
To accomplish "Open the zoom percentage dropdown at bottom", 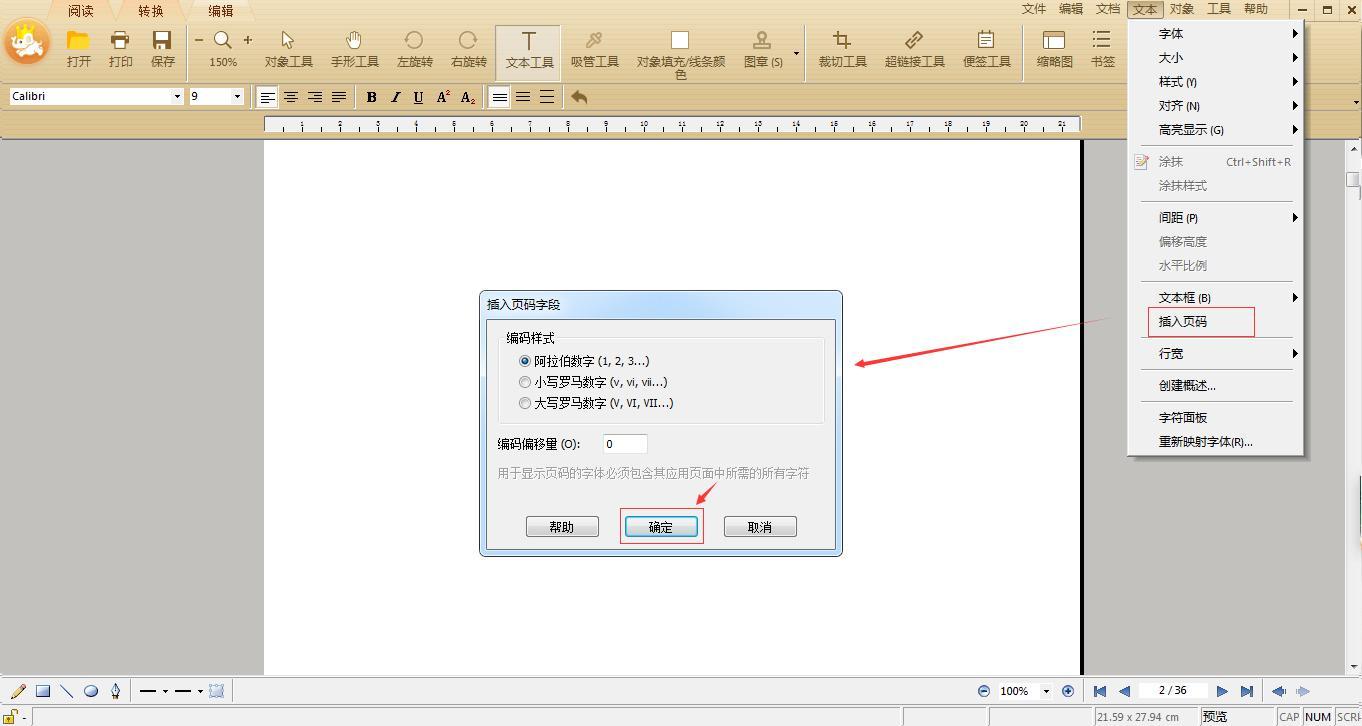I will [x=1048, y=690].
